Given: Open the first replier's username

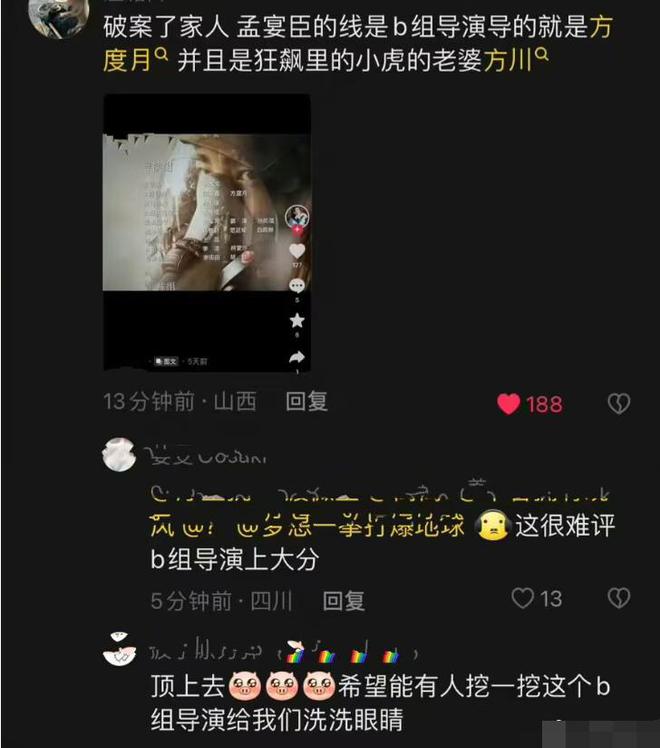Looking at the screenshot, I should (x=207, y=457).
